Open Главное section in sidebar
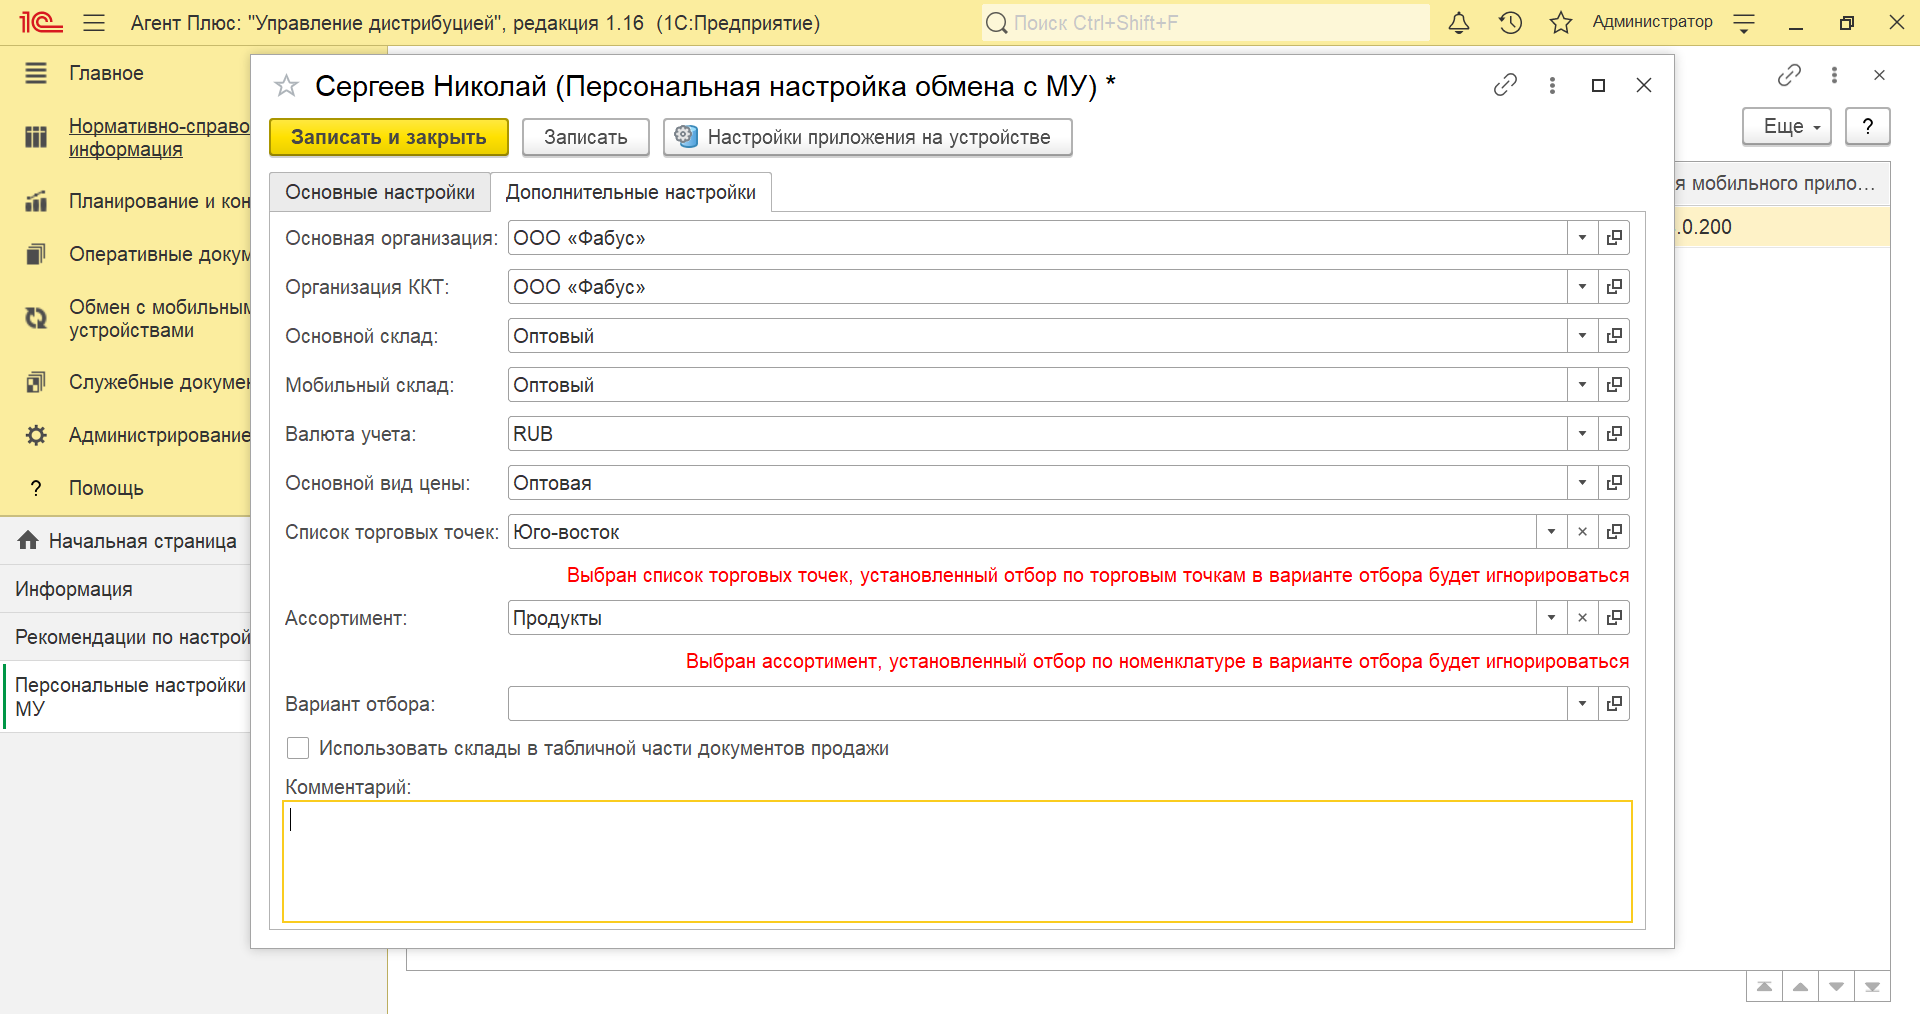 click(x=106, y=73)
